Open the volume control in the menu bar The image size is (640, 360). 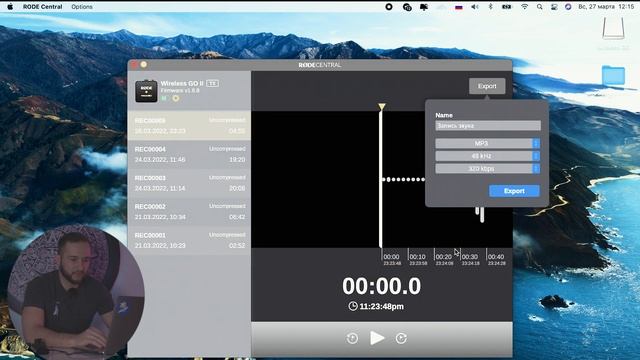pyautogui.click(x=475, y=7)
